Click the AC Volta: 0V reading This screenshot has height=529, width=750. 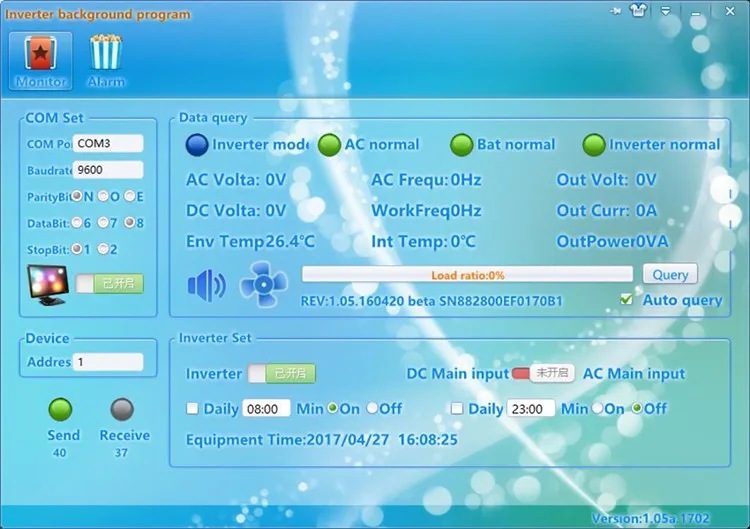(x=236, y=180)
